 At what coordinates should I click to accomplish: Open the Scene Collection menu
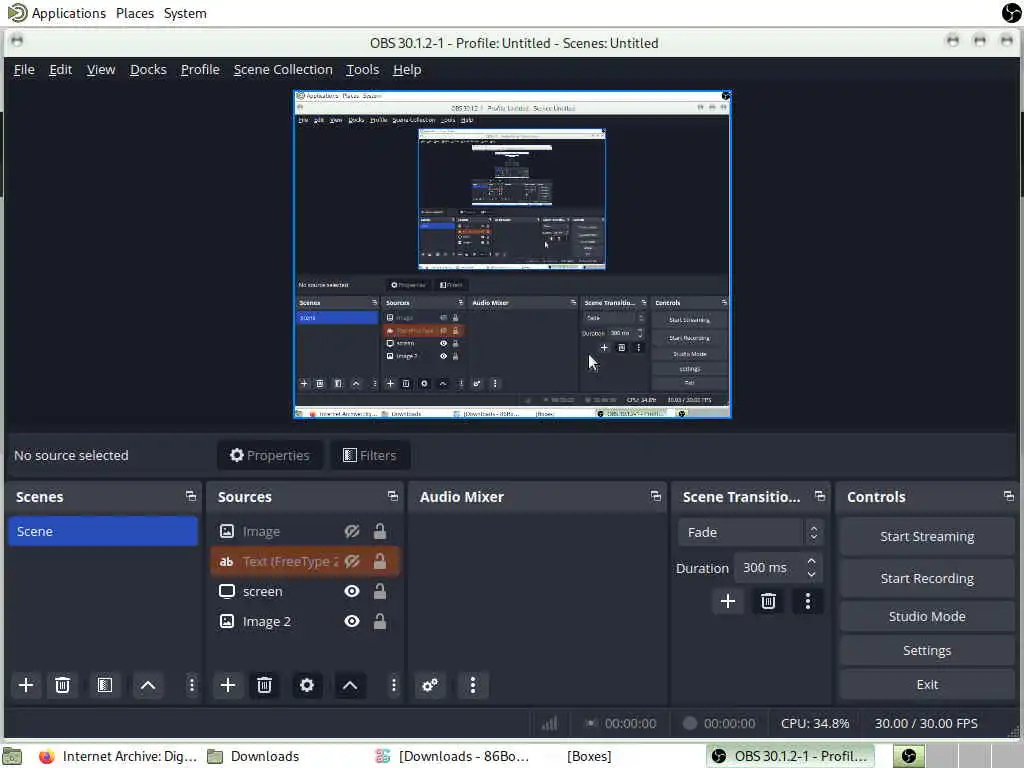[283, 70]
